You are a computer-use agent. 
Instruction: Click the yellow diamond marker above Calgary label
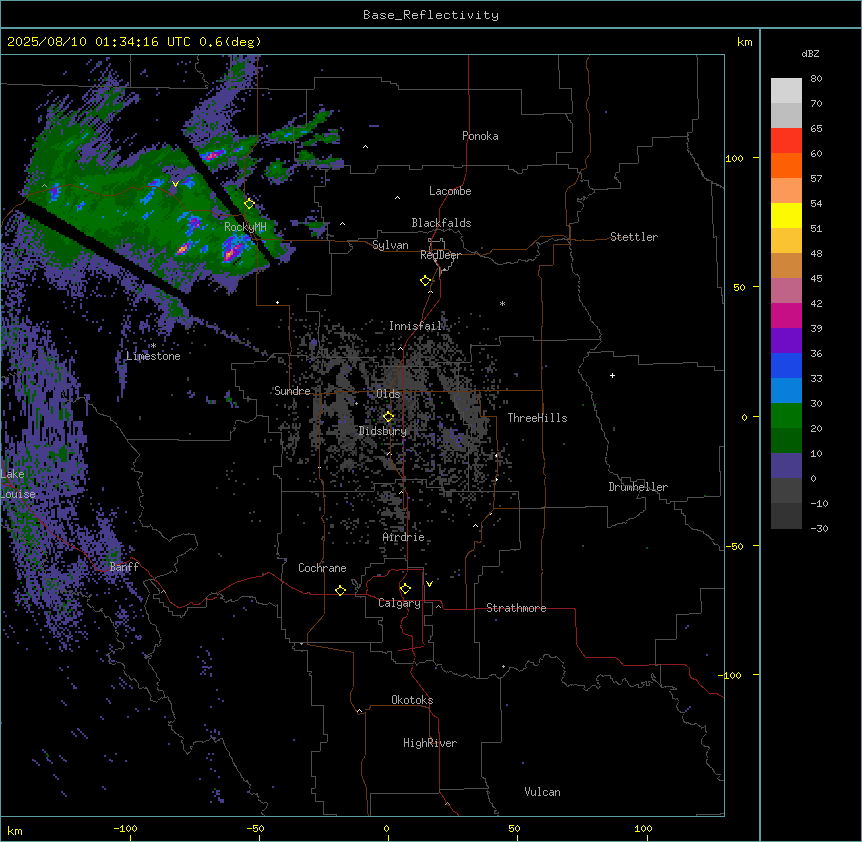tap(405, 589)
